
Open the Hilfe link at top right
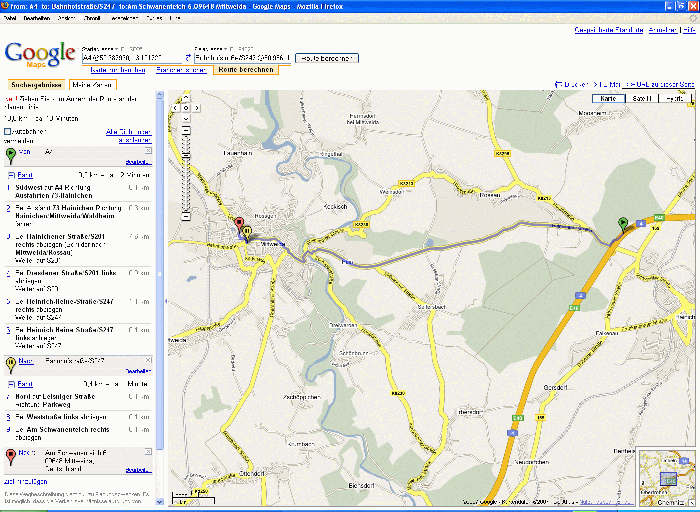pos(689,30)
